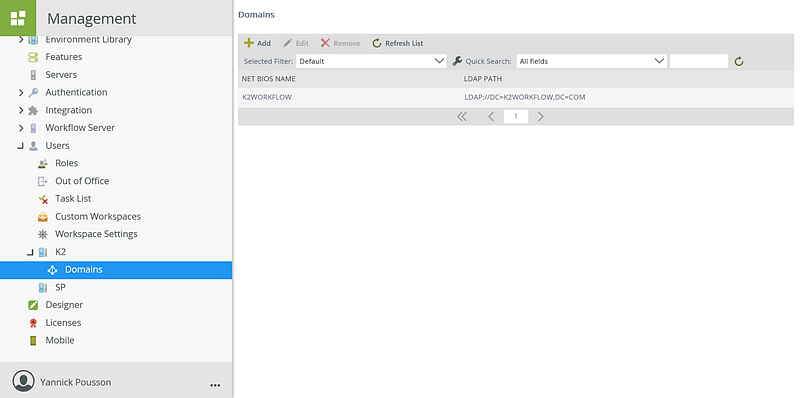Select Roles under Users
The width and height of the screenshot is (800, 398).
tap(66, 163)
